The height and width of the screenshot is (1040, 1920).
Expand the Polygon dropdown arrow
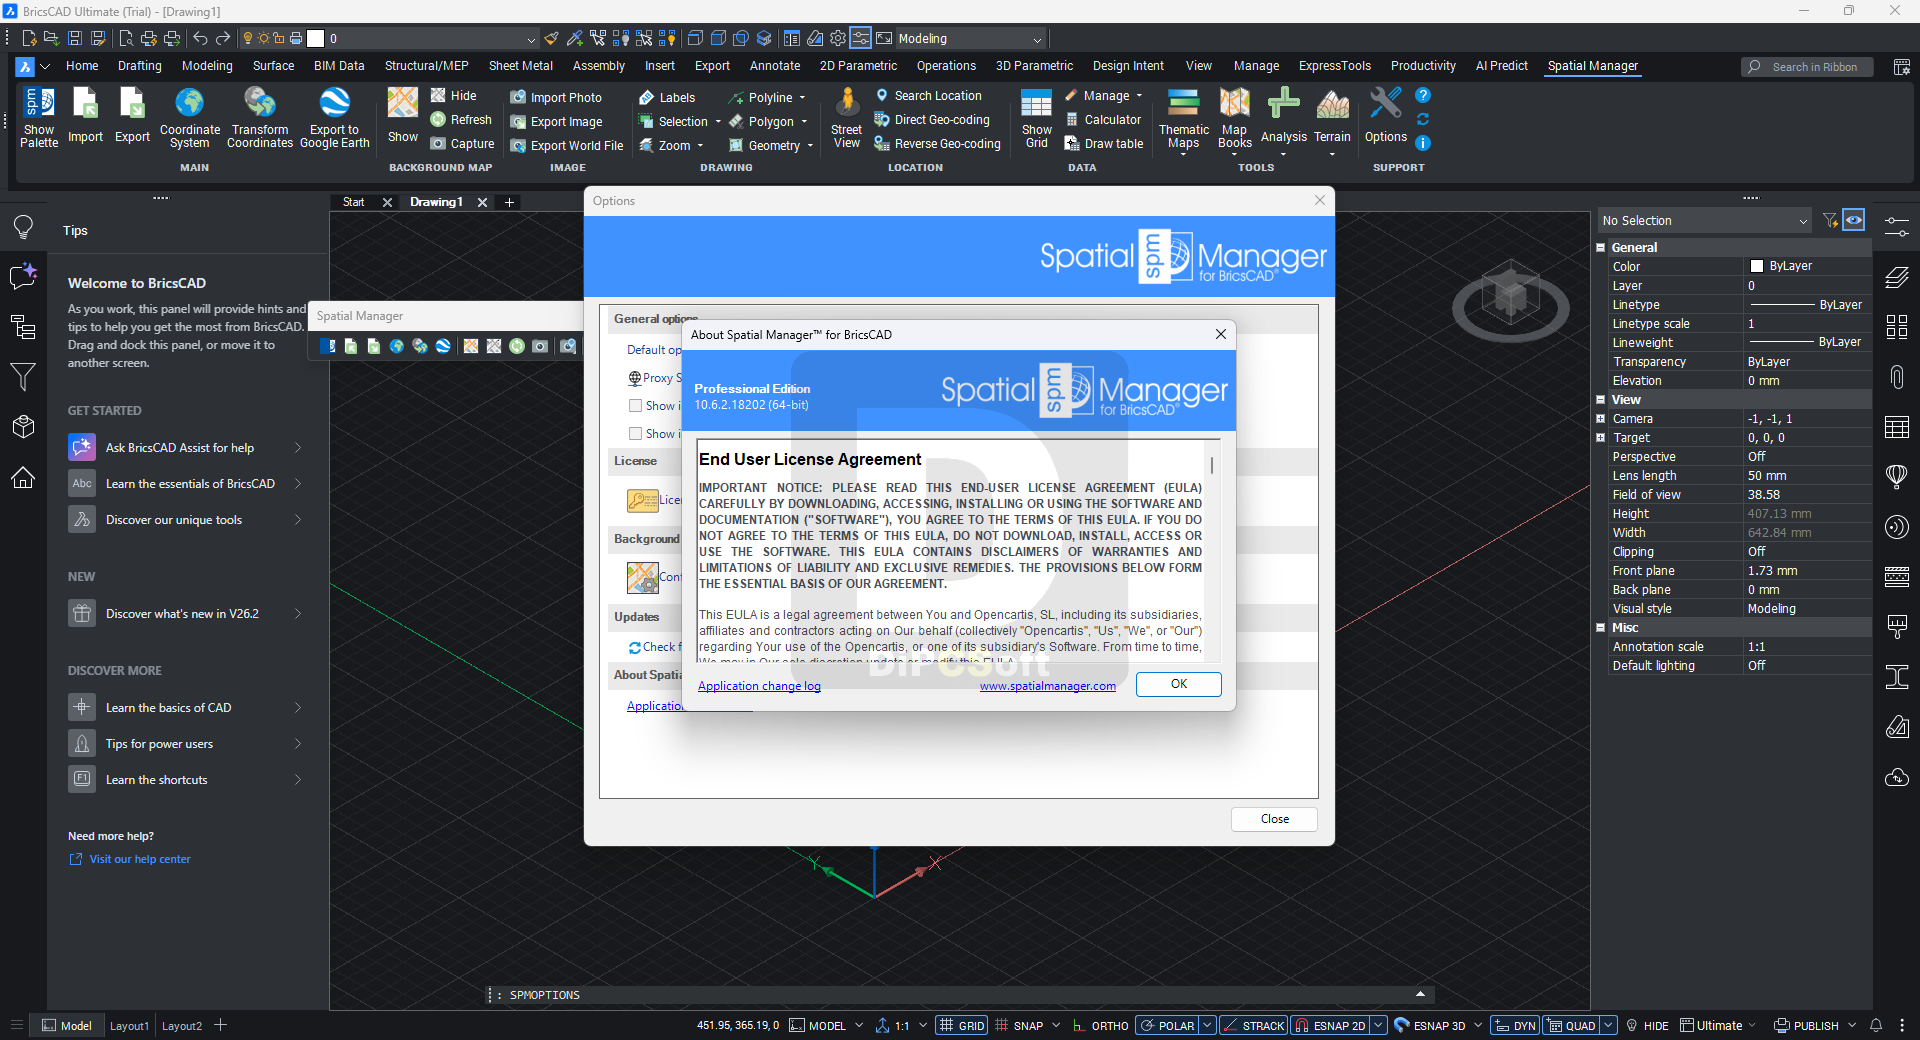(804, 122)
